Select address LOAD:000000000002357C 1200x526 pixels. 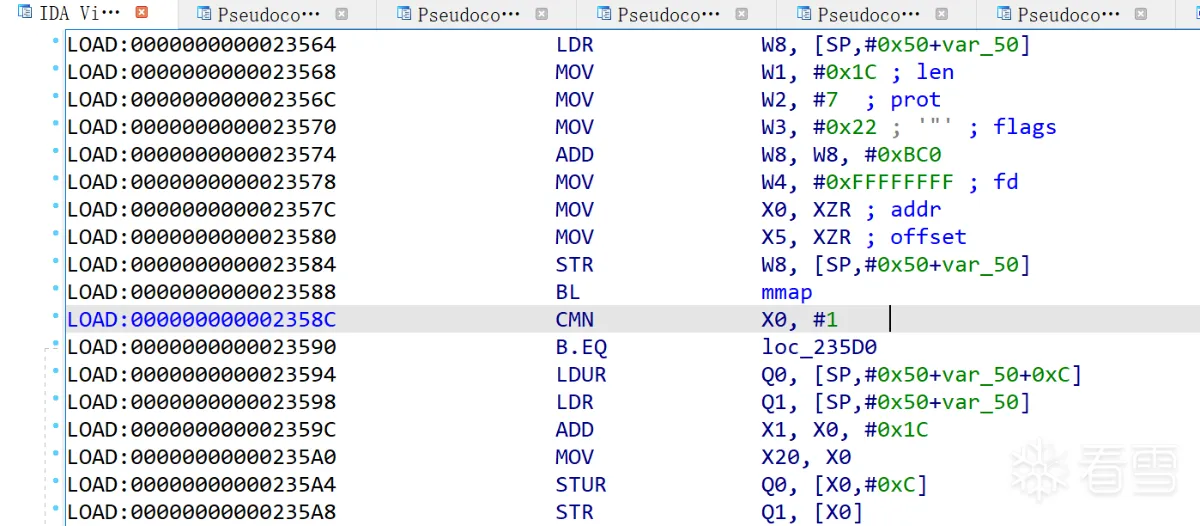coord(201,209)
